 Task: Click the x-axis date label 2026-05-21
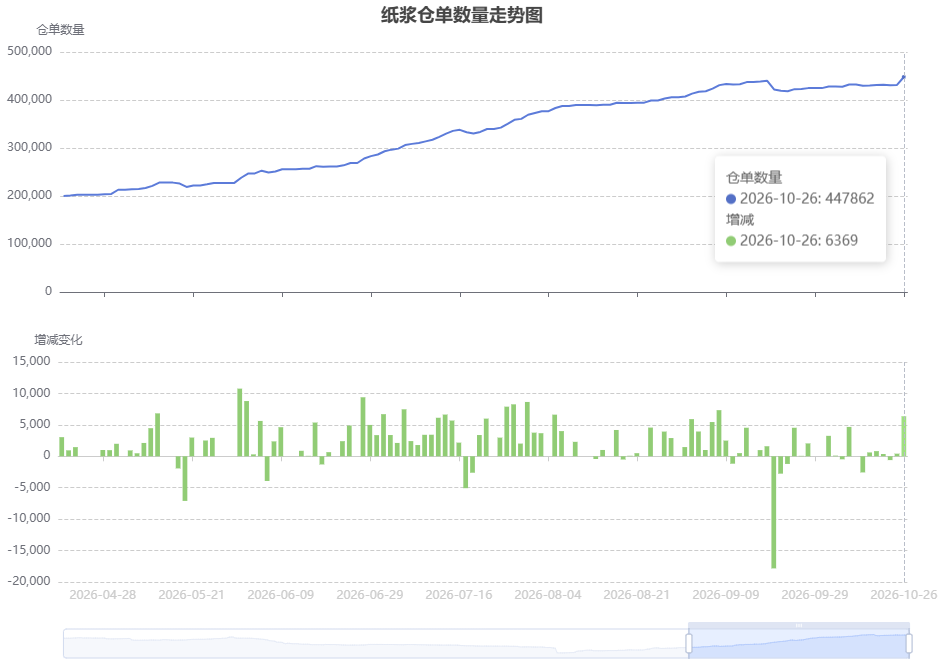[x=191, y=595]
